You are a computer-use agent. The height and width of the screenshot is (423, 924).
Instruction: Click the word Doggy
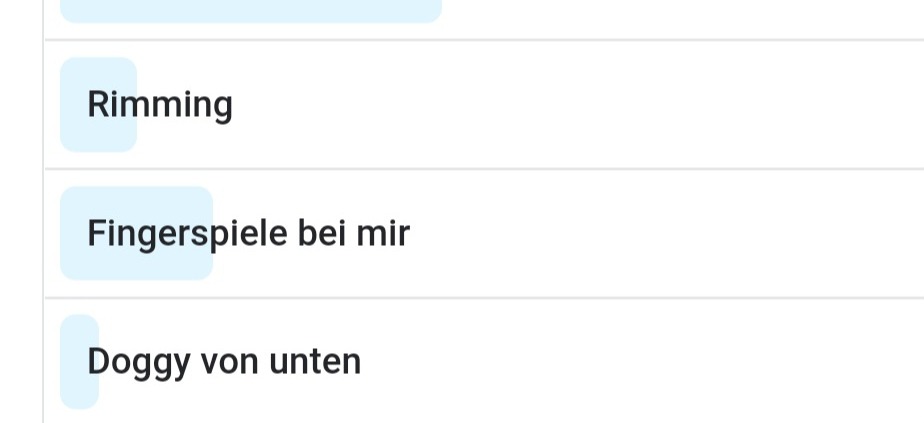click(x=139, y=363)
